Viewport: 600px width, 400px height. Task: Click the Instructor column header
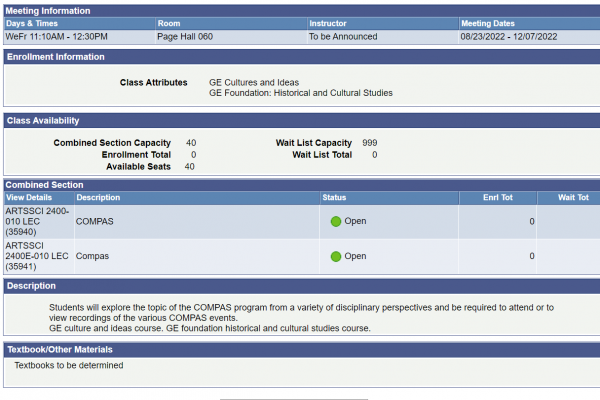coord(383,23)
